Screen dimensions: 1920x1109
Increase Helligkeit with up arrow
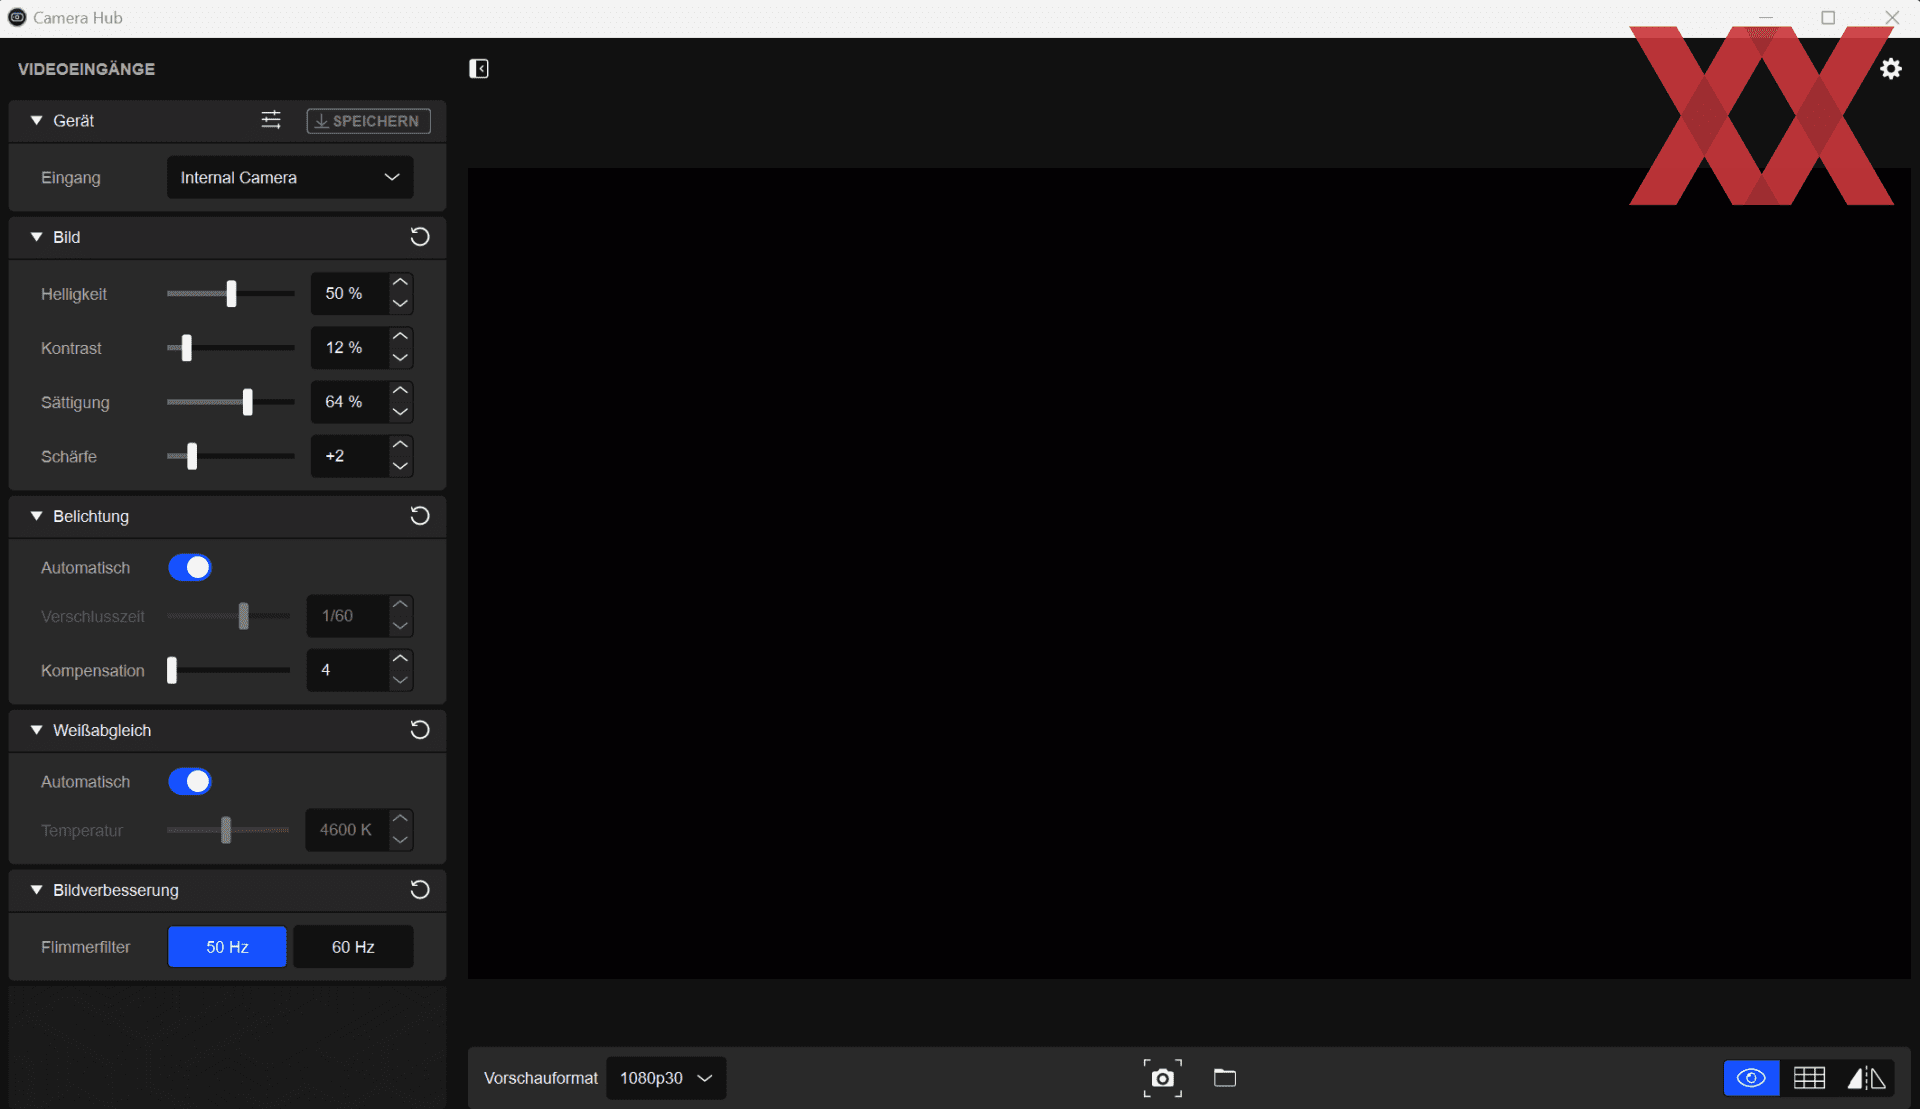pos(400,282)
